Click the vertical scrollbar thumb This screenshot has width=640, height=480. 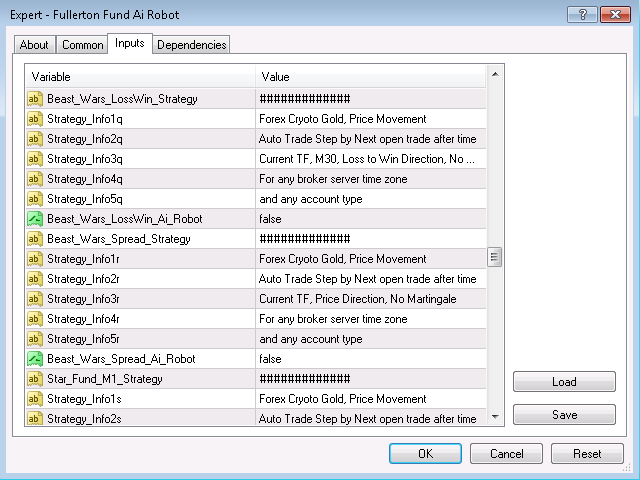point(494,257)
